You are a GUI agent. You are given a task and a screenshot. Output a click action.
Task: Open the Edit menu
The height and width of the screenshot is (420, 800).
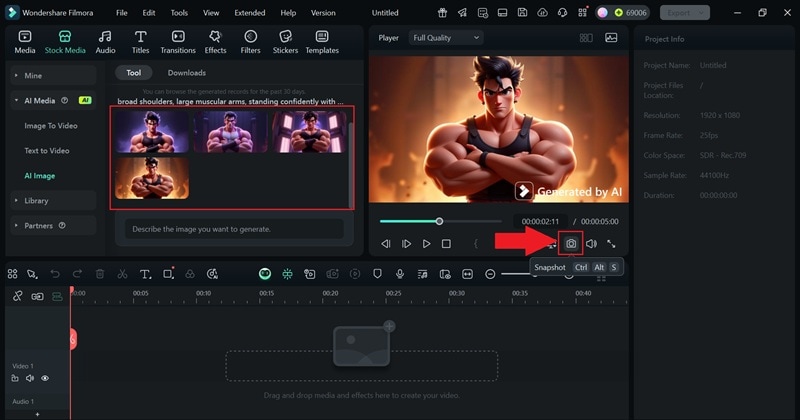[148, 13]
